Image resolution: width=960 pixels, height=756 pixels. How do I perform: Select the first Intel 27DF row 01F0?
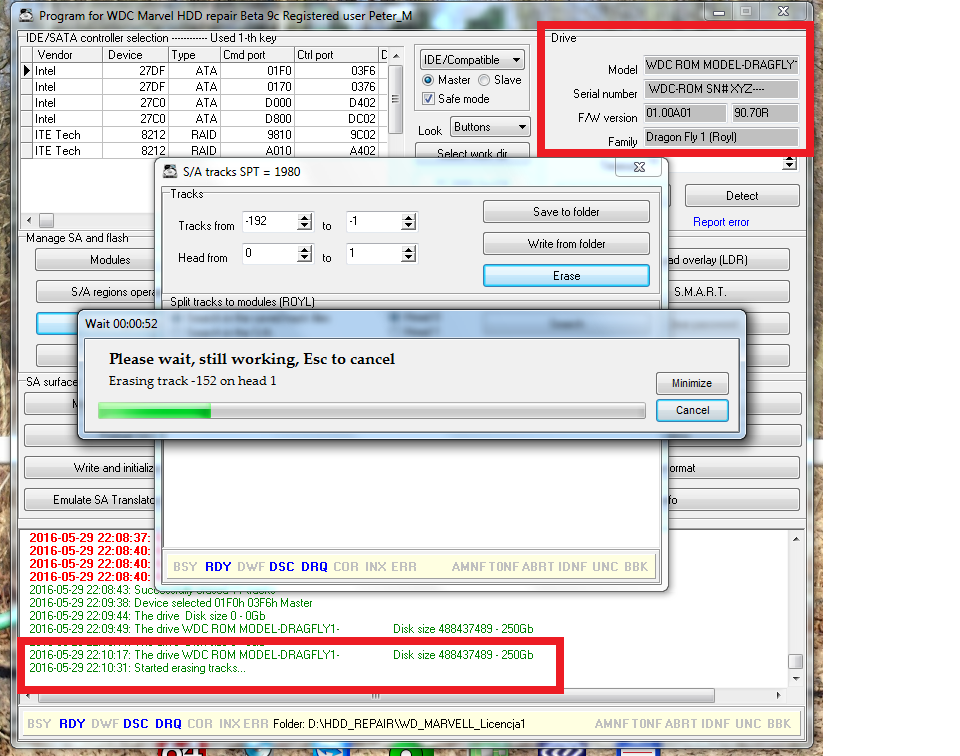click(204, 71)
